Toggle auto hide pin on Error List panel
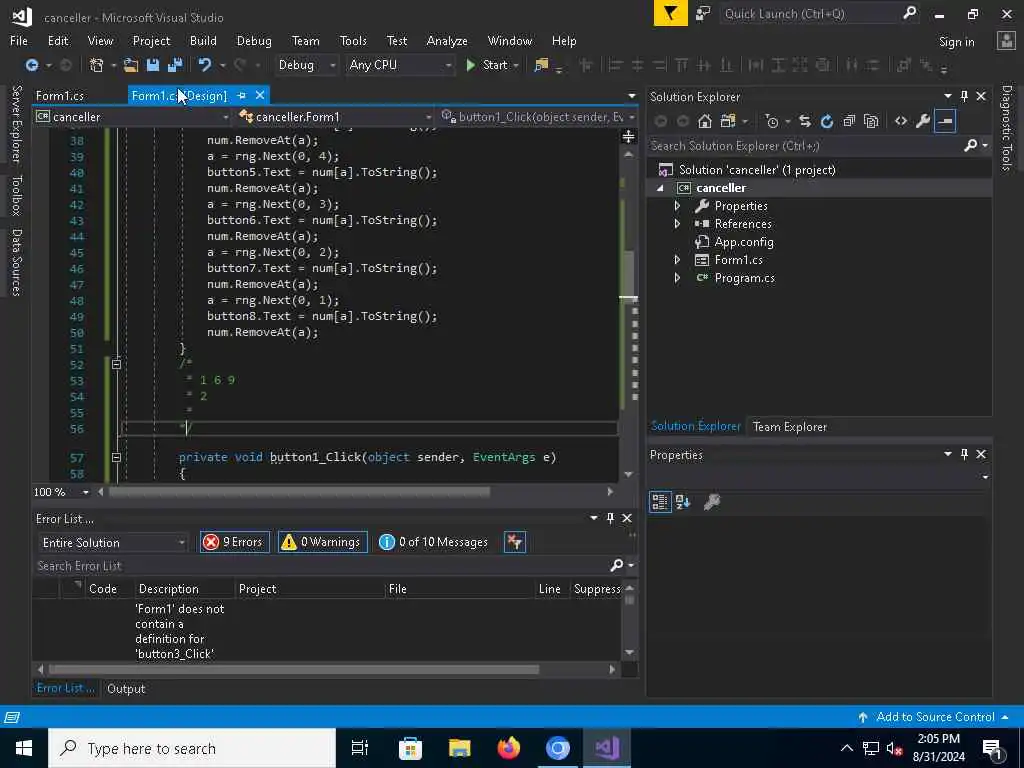Screen dimensions: 1024x768 point(611,518)
